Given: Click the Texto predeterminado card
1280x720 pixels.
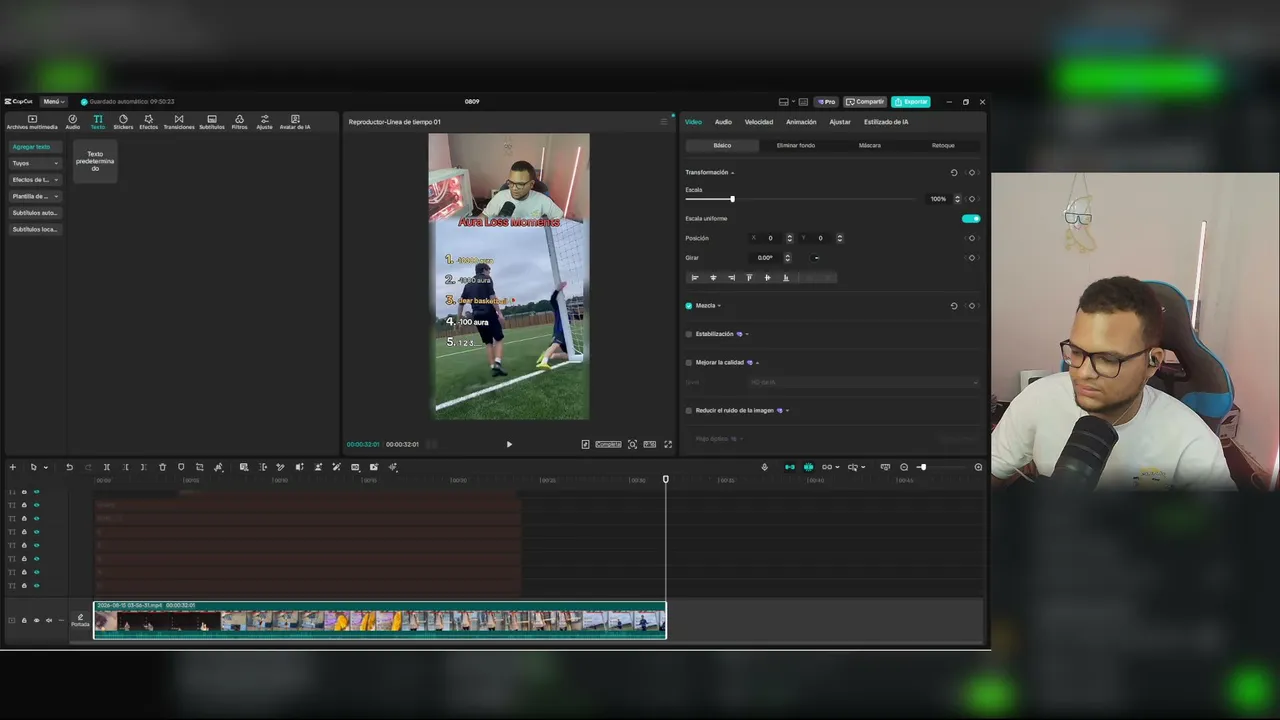Looking at the screenshot, I should (95, 161).
